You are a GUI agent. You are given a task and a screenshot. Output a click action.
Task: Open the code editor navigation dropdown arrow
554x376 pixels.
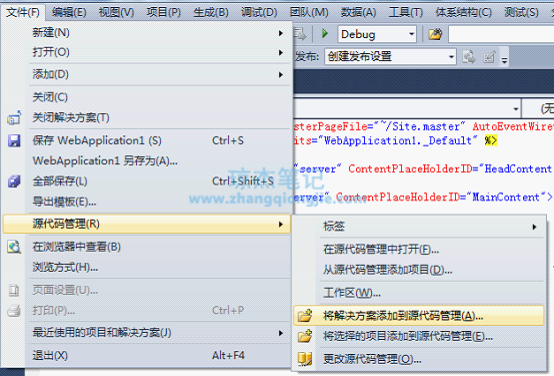[x=516, y=109]
